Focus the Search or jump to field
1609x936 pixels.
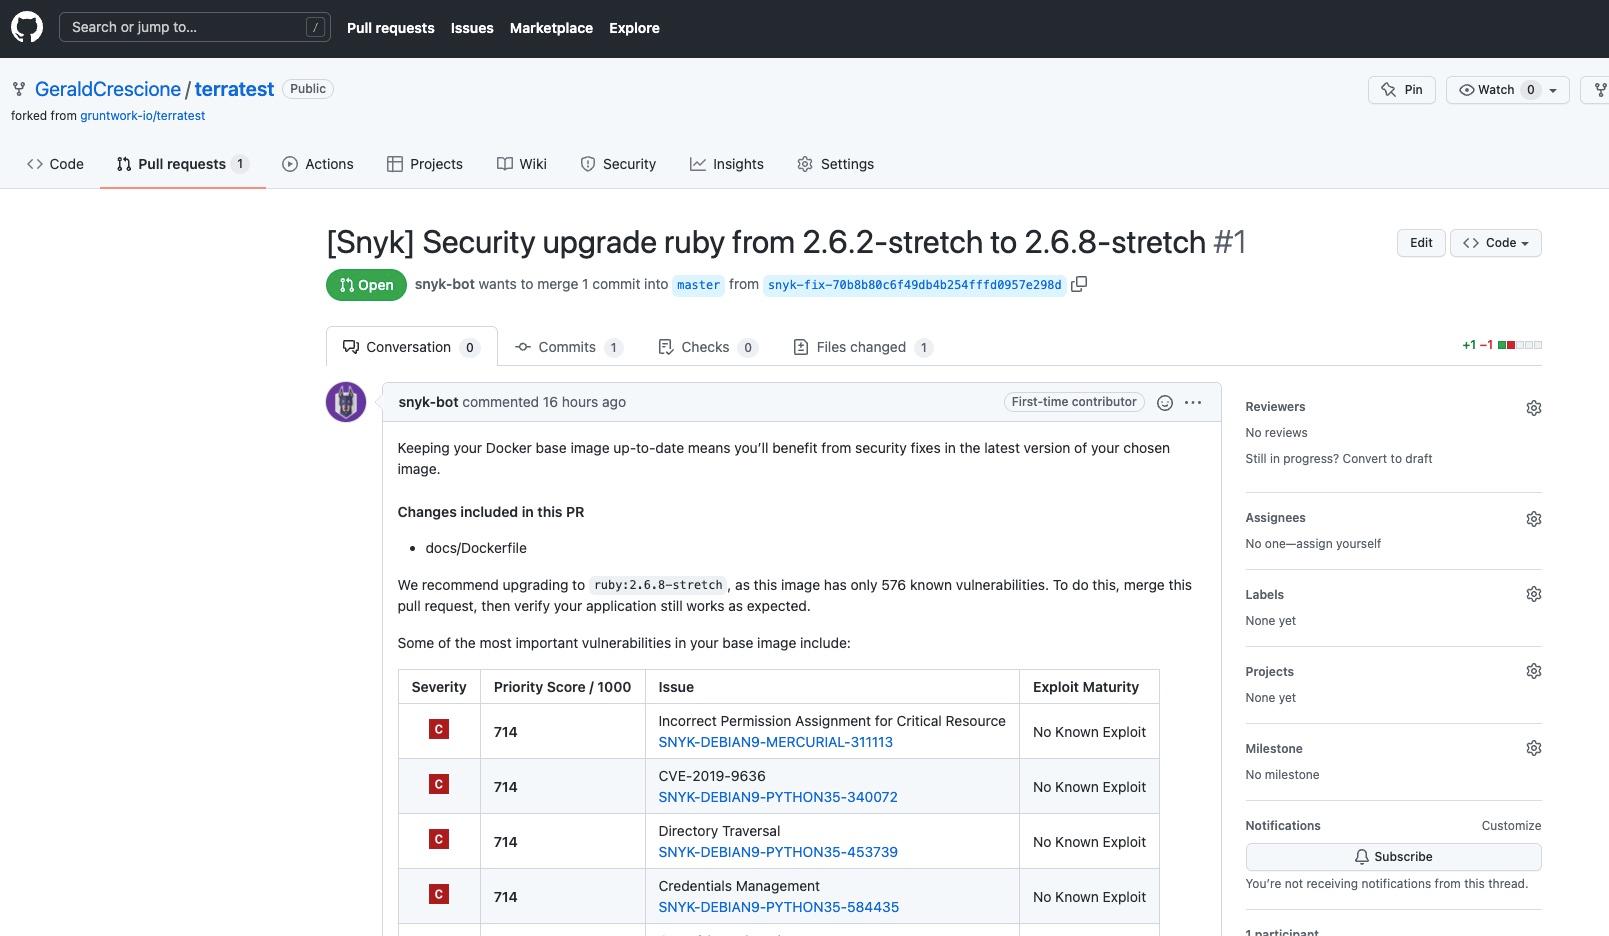click(195, 27)
